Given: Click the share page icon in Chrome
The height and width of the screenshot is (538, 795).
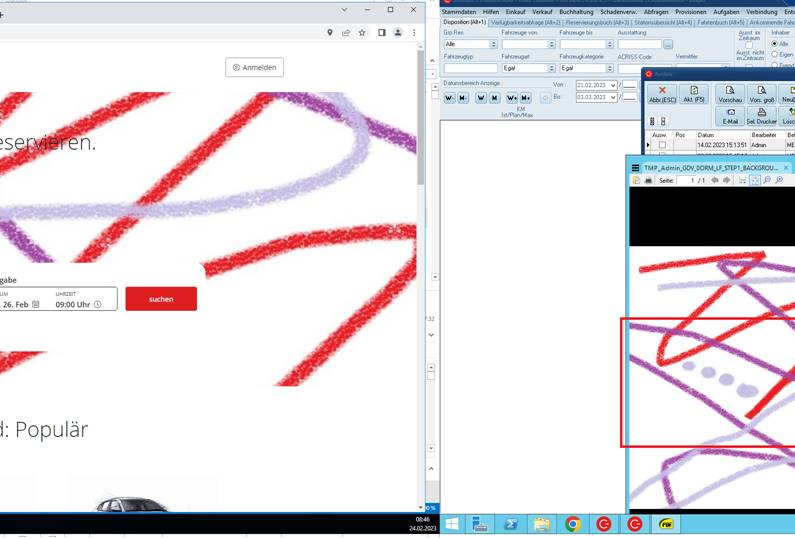Looking at the screenshot, I should point(346,33).
